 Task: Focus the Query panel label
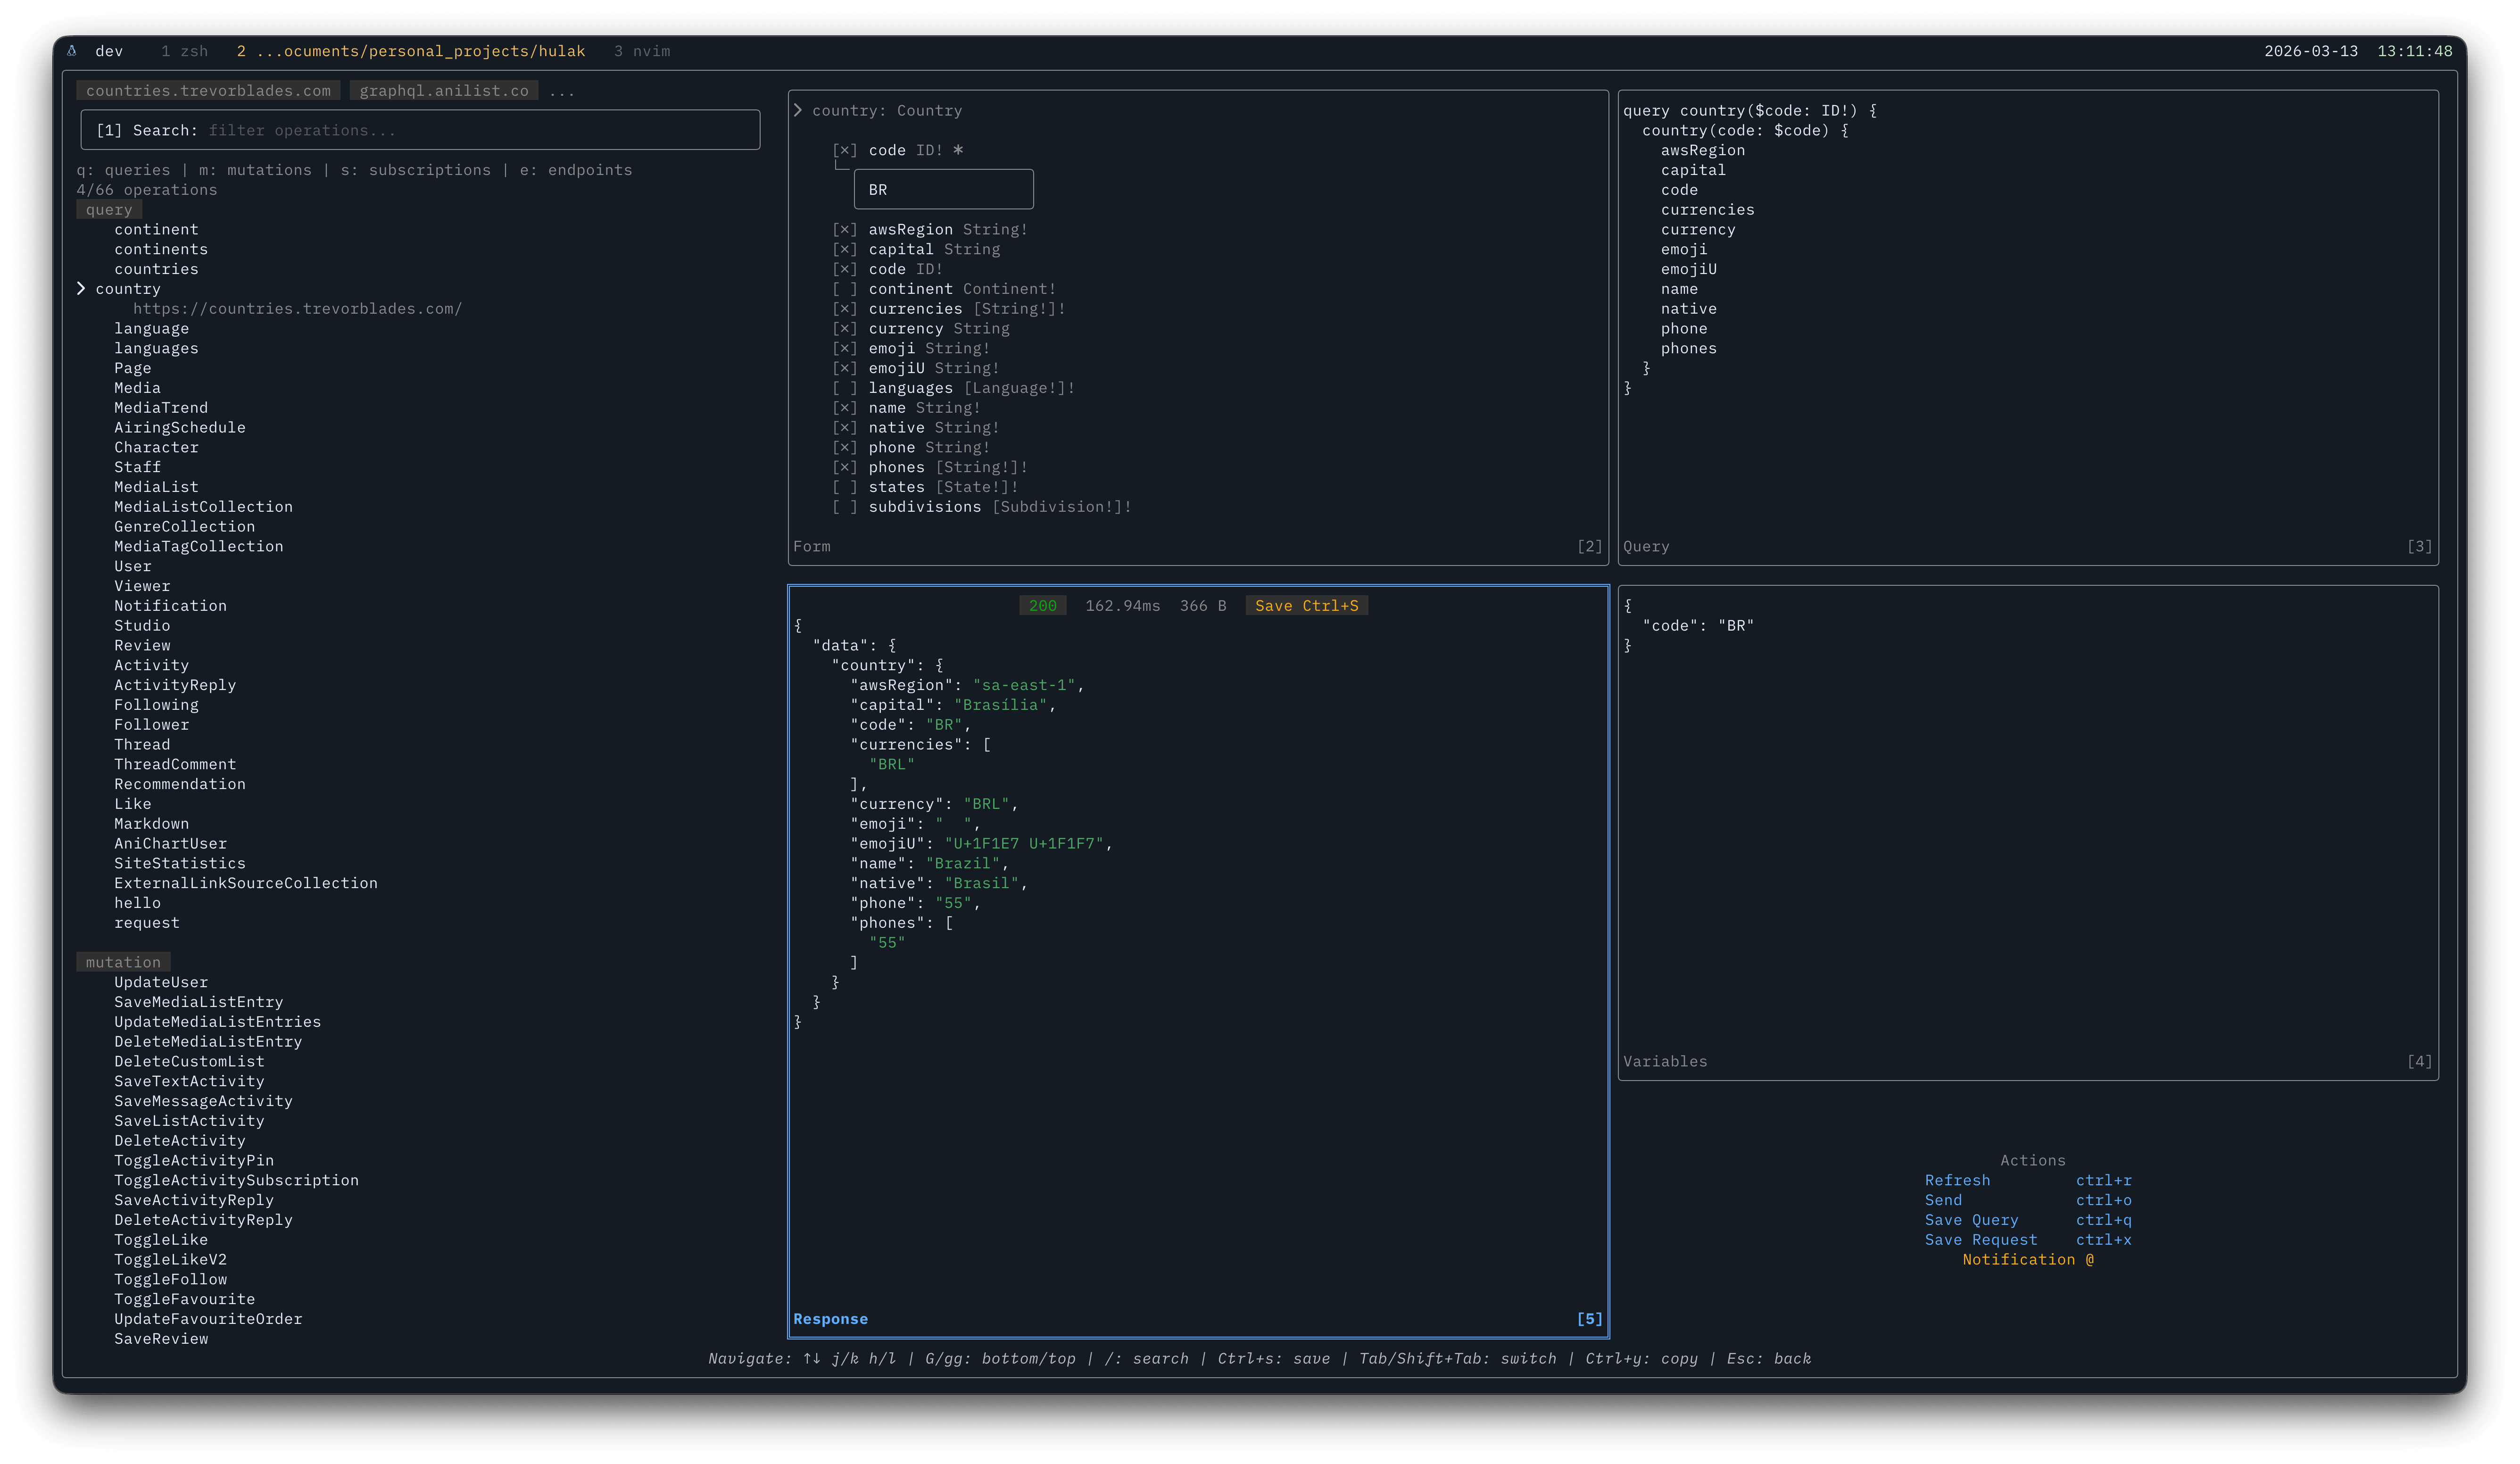(1646, 547)
